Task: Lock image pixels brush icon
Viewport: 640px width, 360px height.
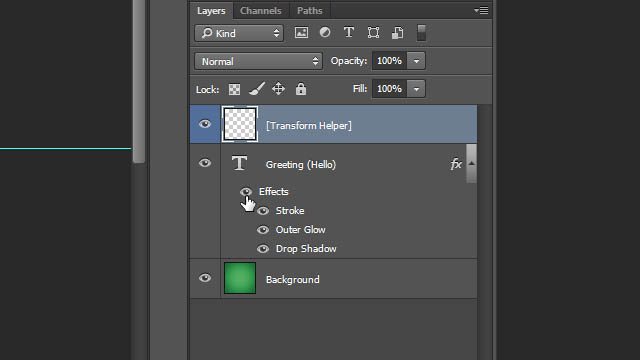Action: pyautogui.click(x=257, y=89)
